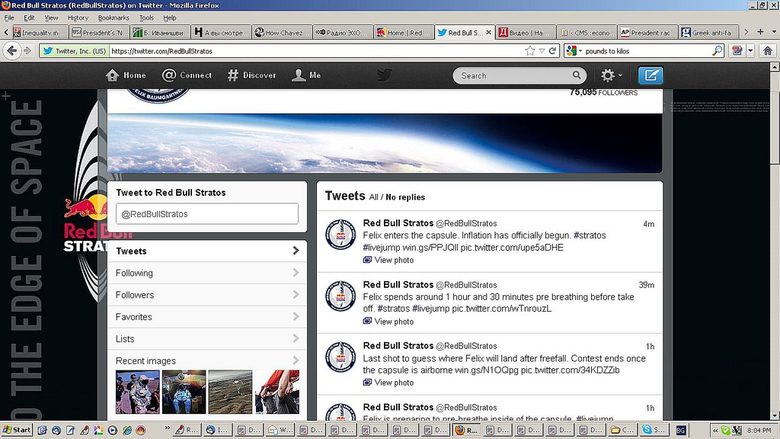Click the Firefox forward arrow
The height and width of the screenshot is (439, 780).
[27, 51]
